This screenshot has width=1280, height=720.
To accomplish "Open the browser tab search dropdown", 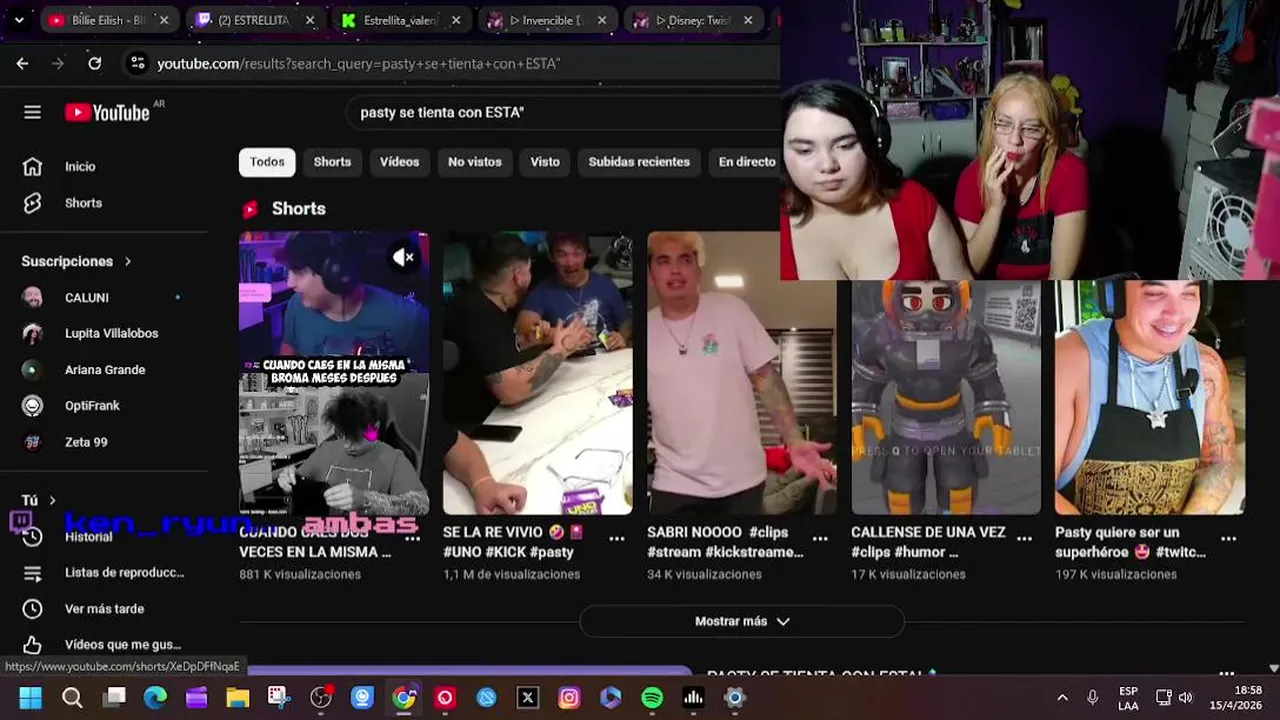I will pyautogui.click(x=18, y=20).
